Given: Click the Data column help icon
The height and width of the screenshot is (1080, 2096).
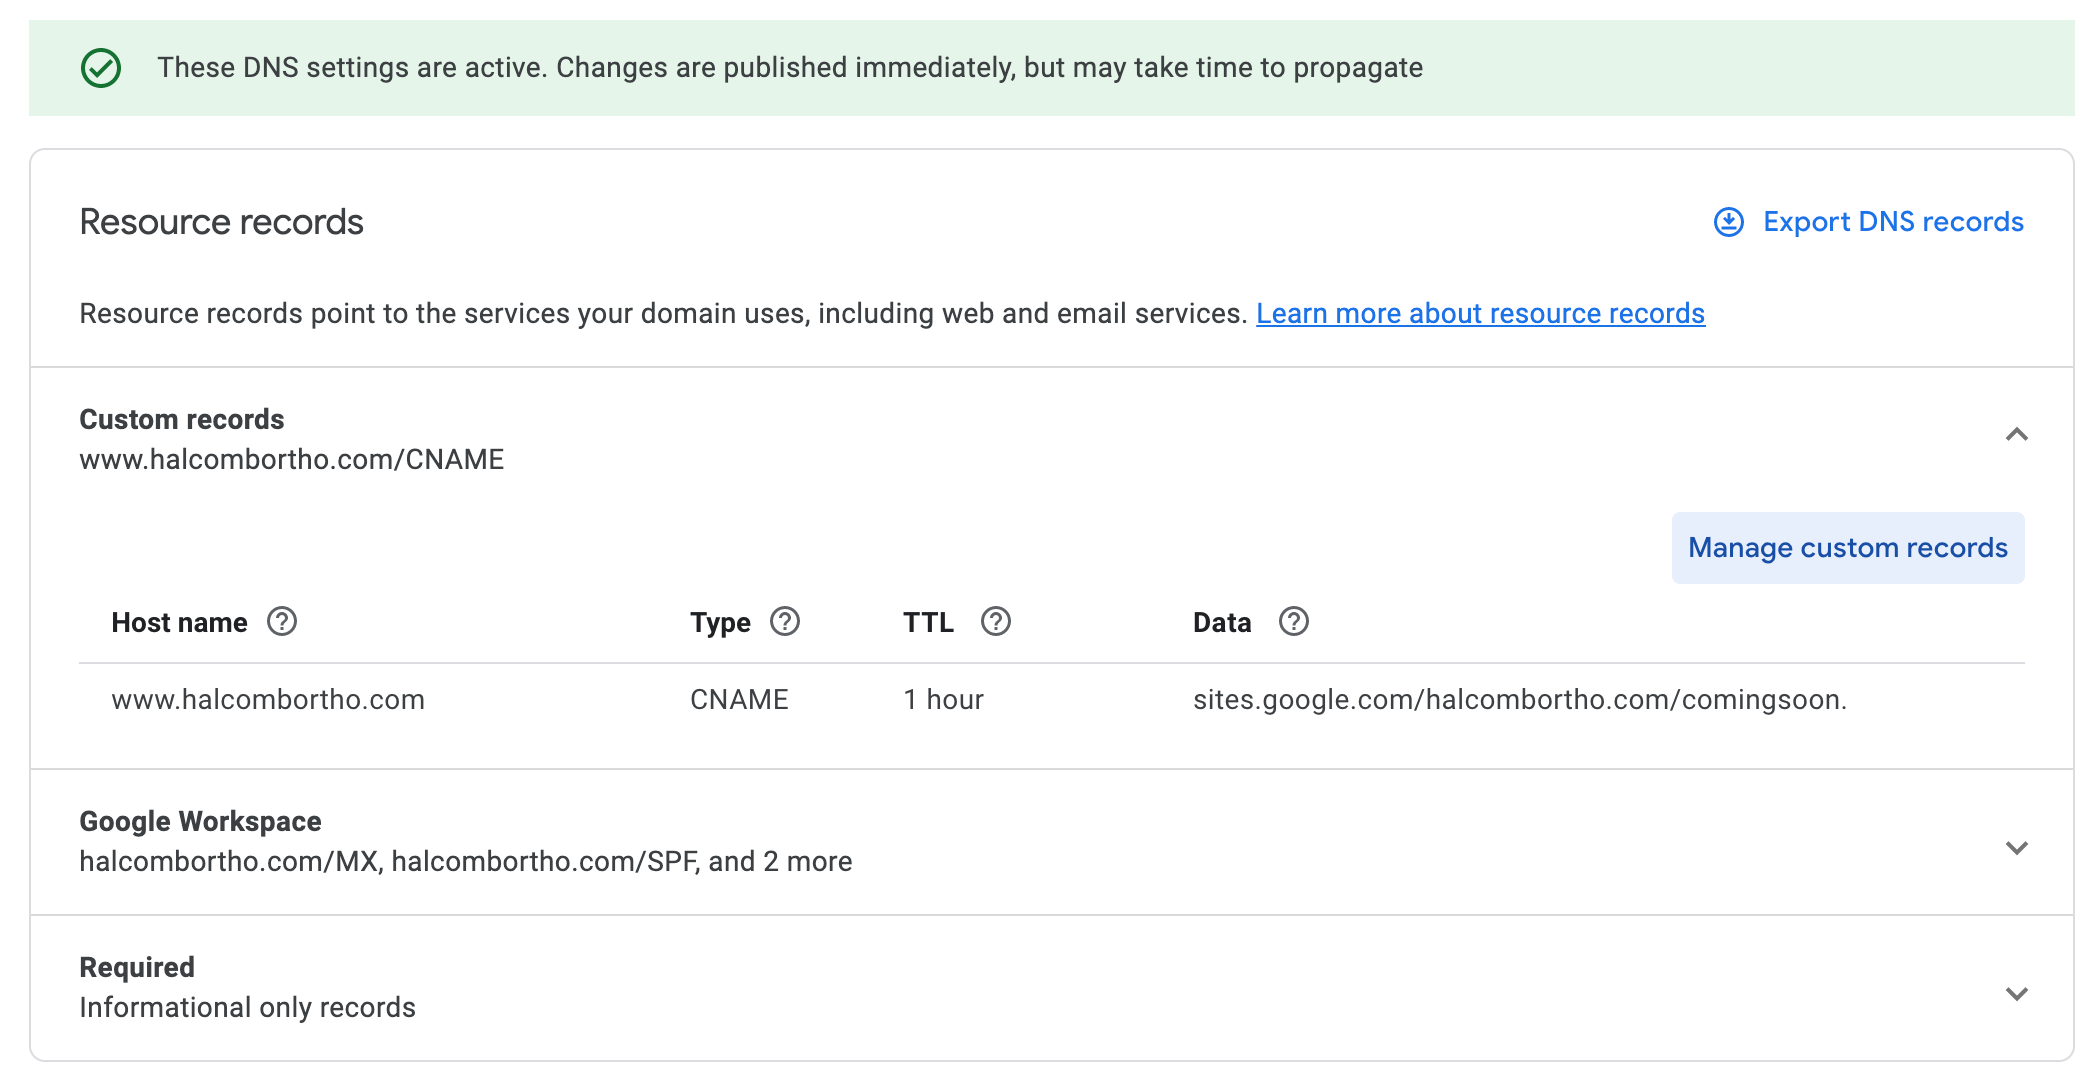Looking at the screenshot, I should click(1294, 622).
